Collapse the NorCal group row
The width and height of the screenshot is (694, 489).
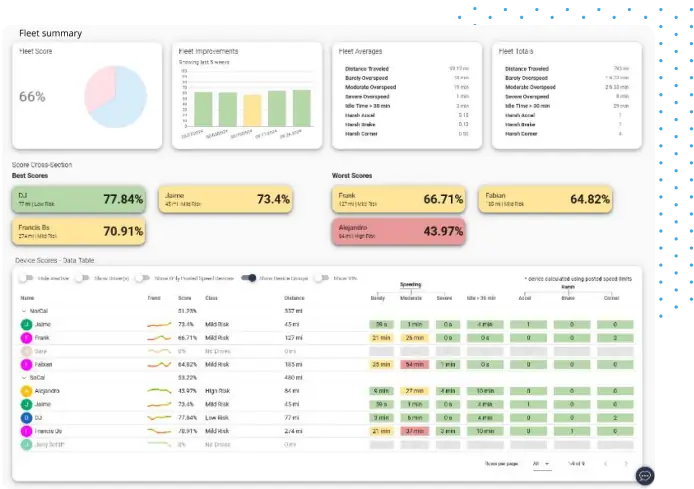click(x=24, y=311)
